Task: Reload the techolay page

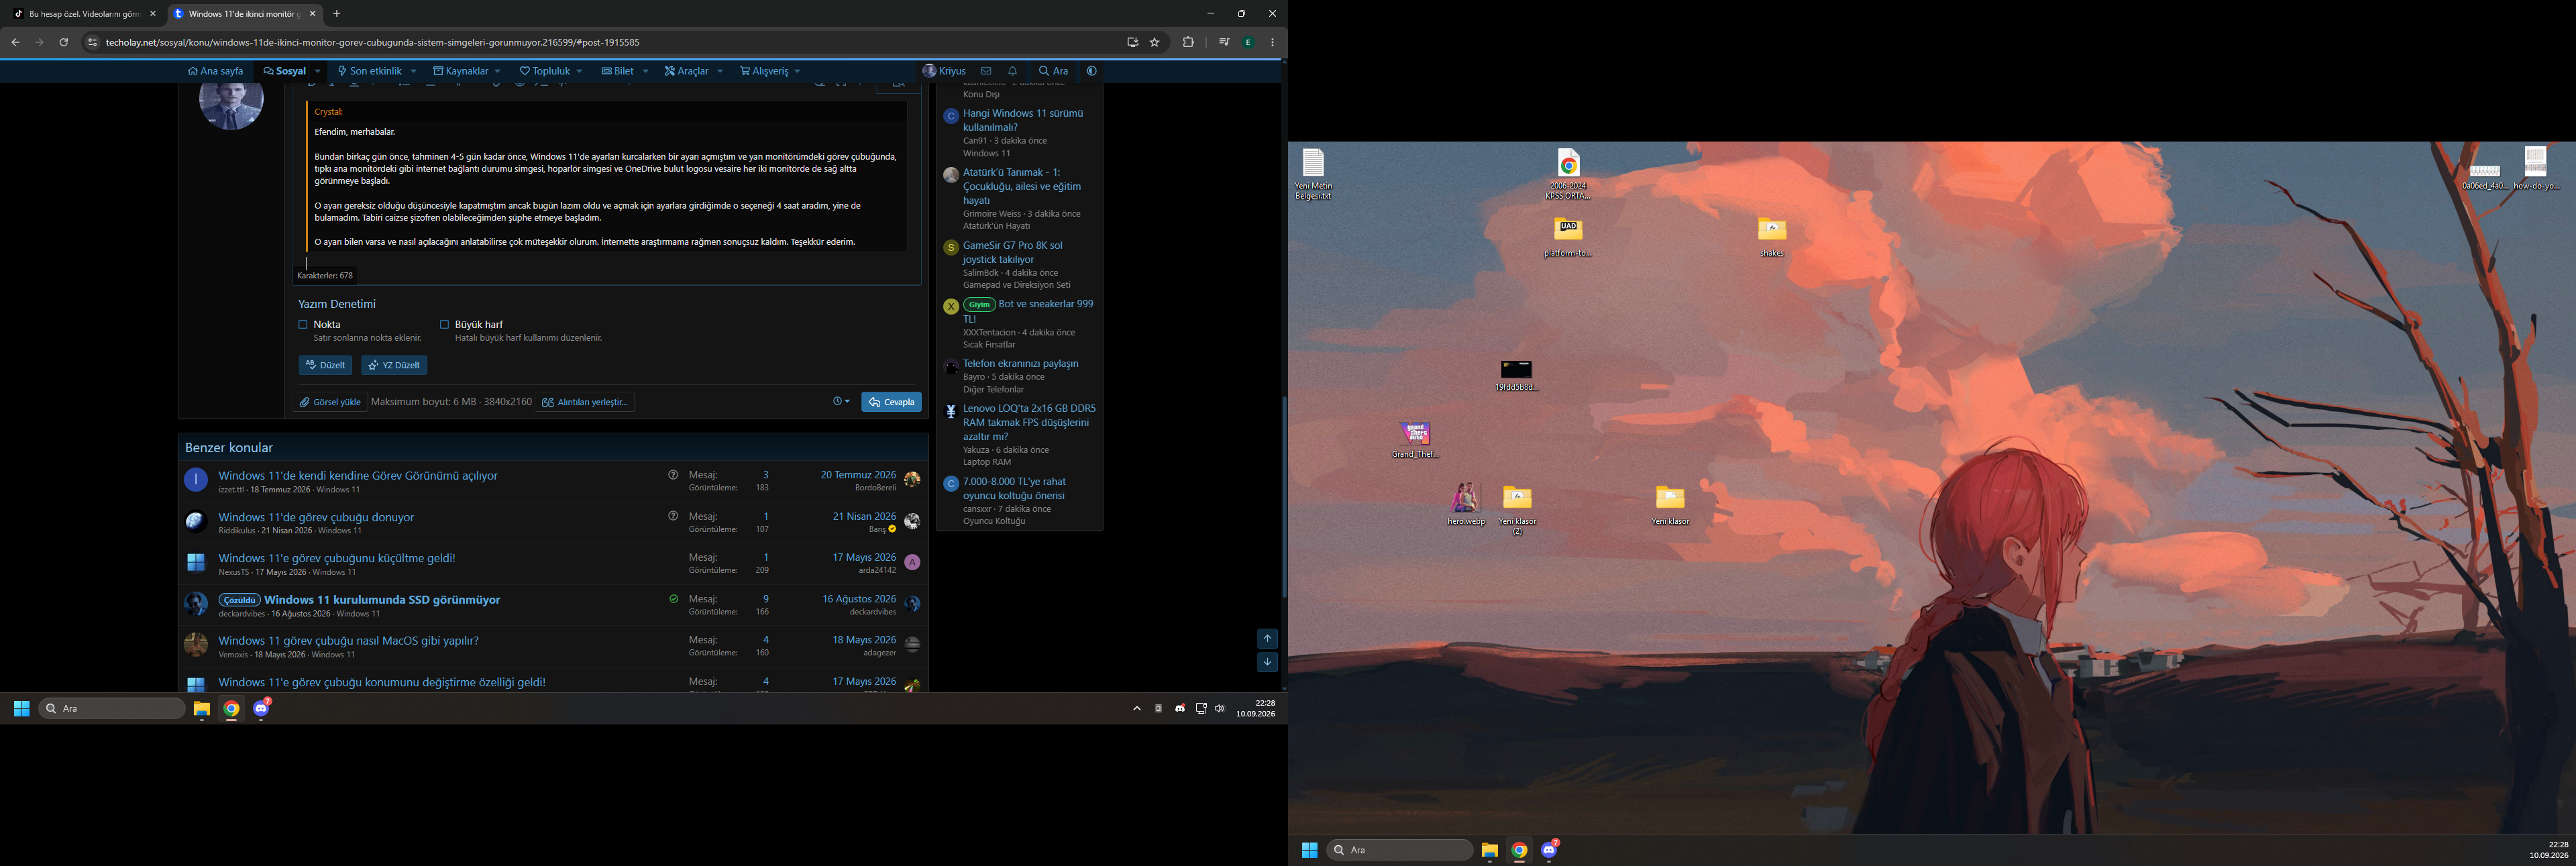Action: [x=63, y=42]
